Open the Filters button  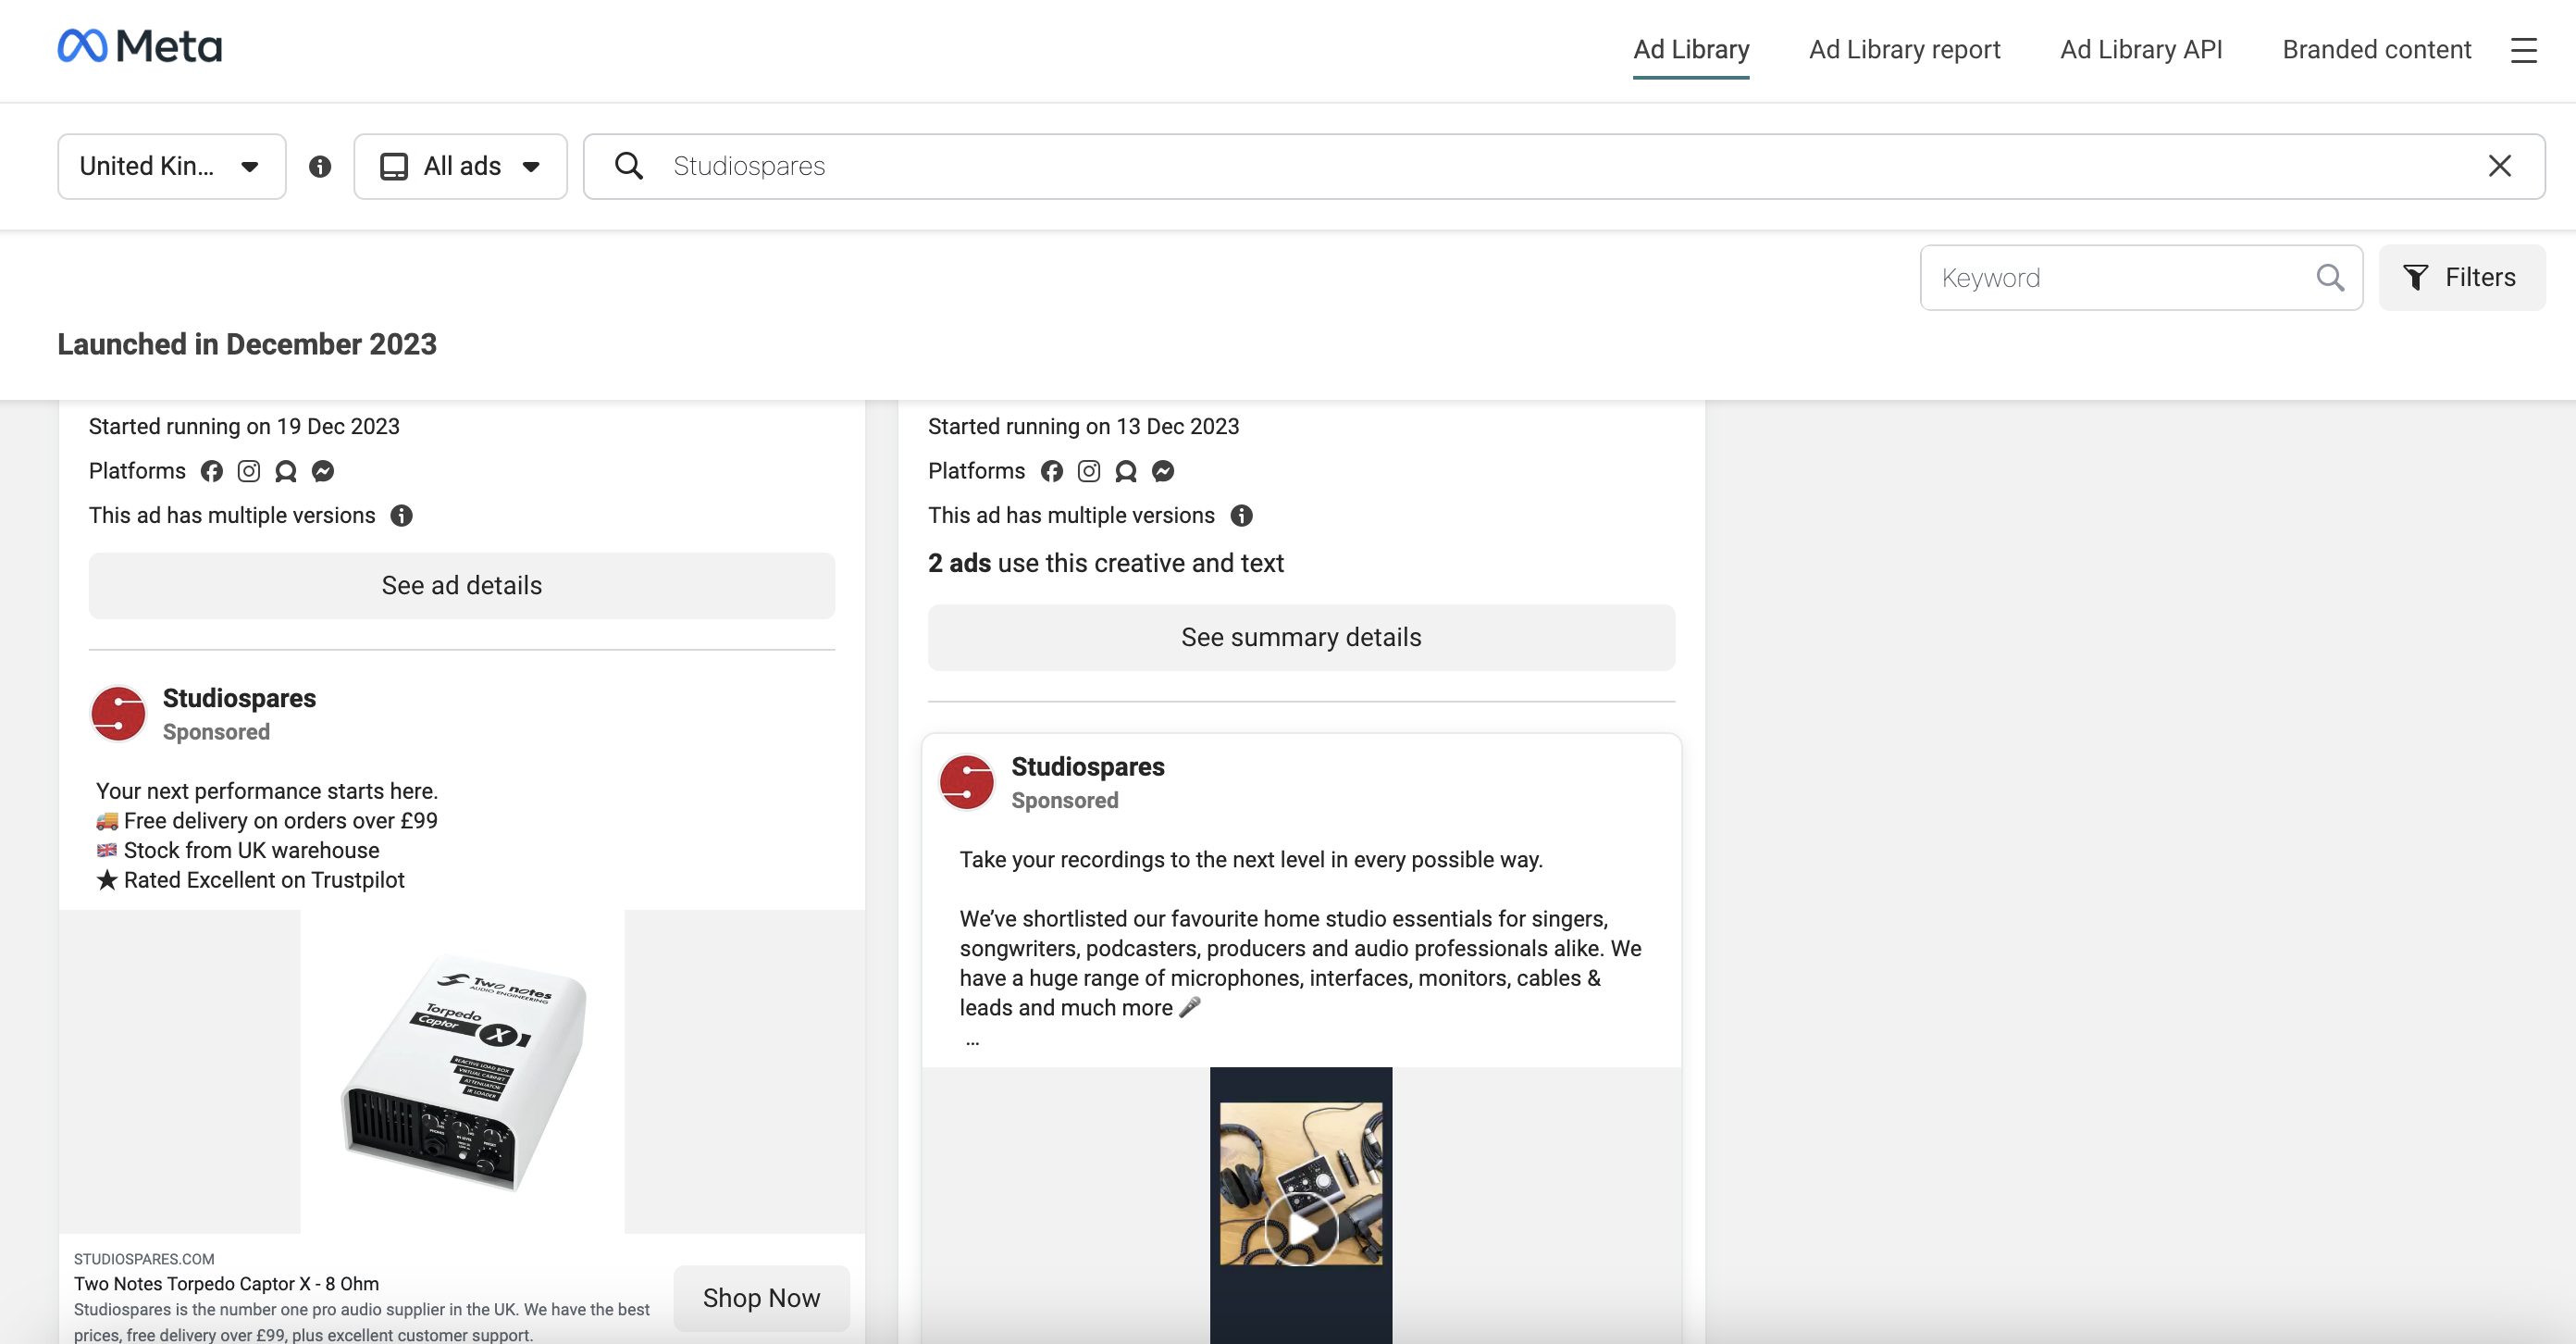[2461, 278]
